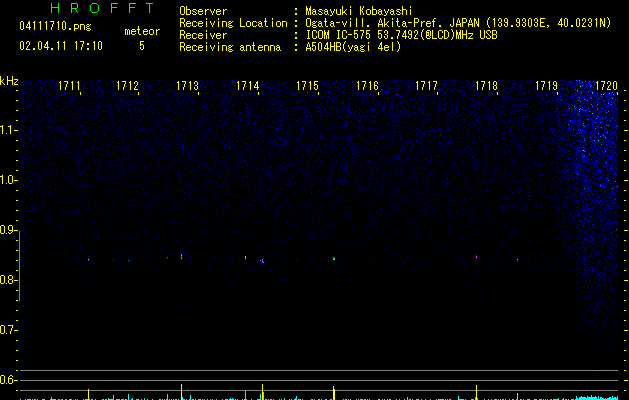This screenshot has height=400, width=629.
Task: Click the 1713 time marker
Action: tap(187, 86)
